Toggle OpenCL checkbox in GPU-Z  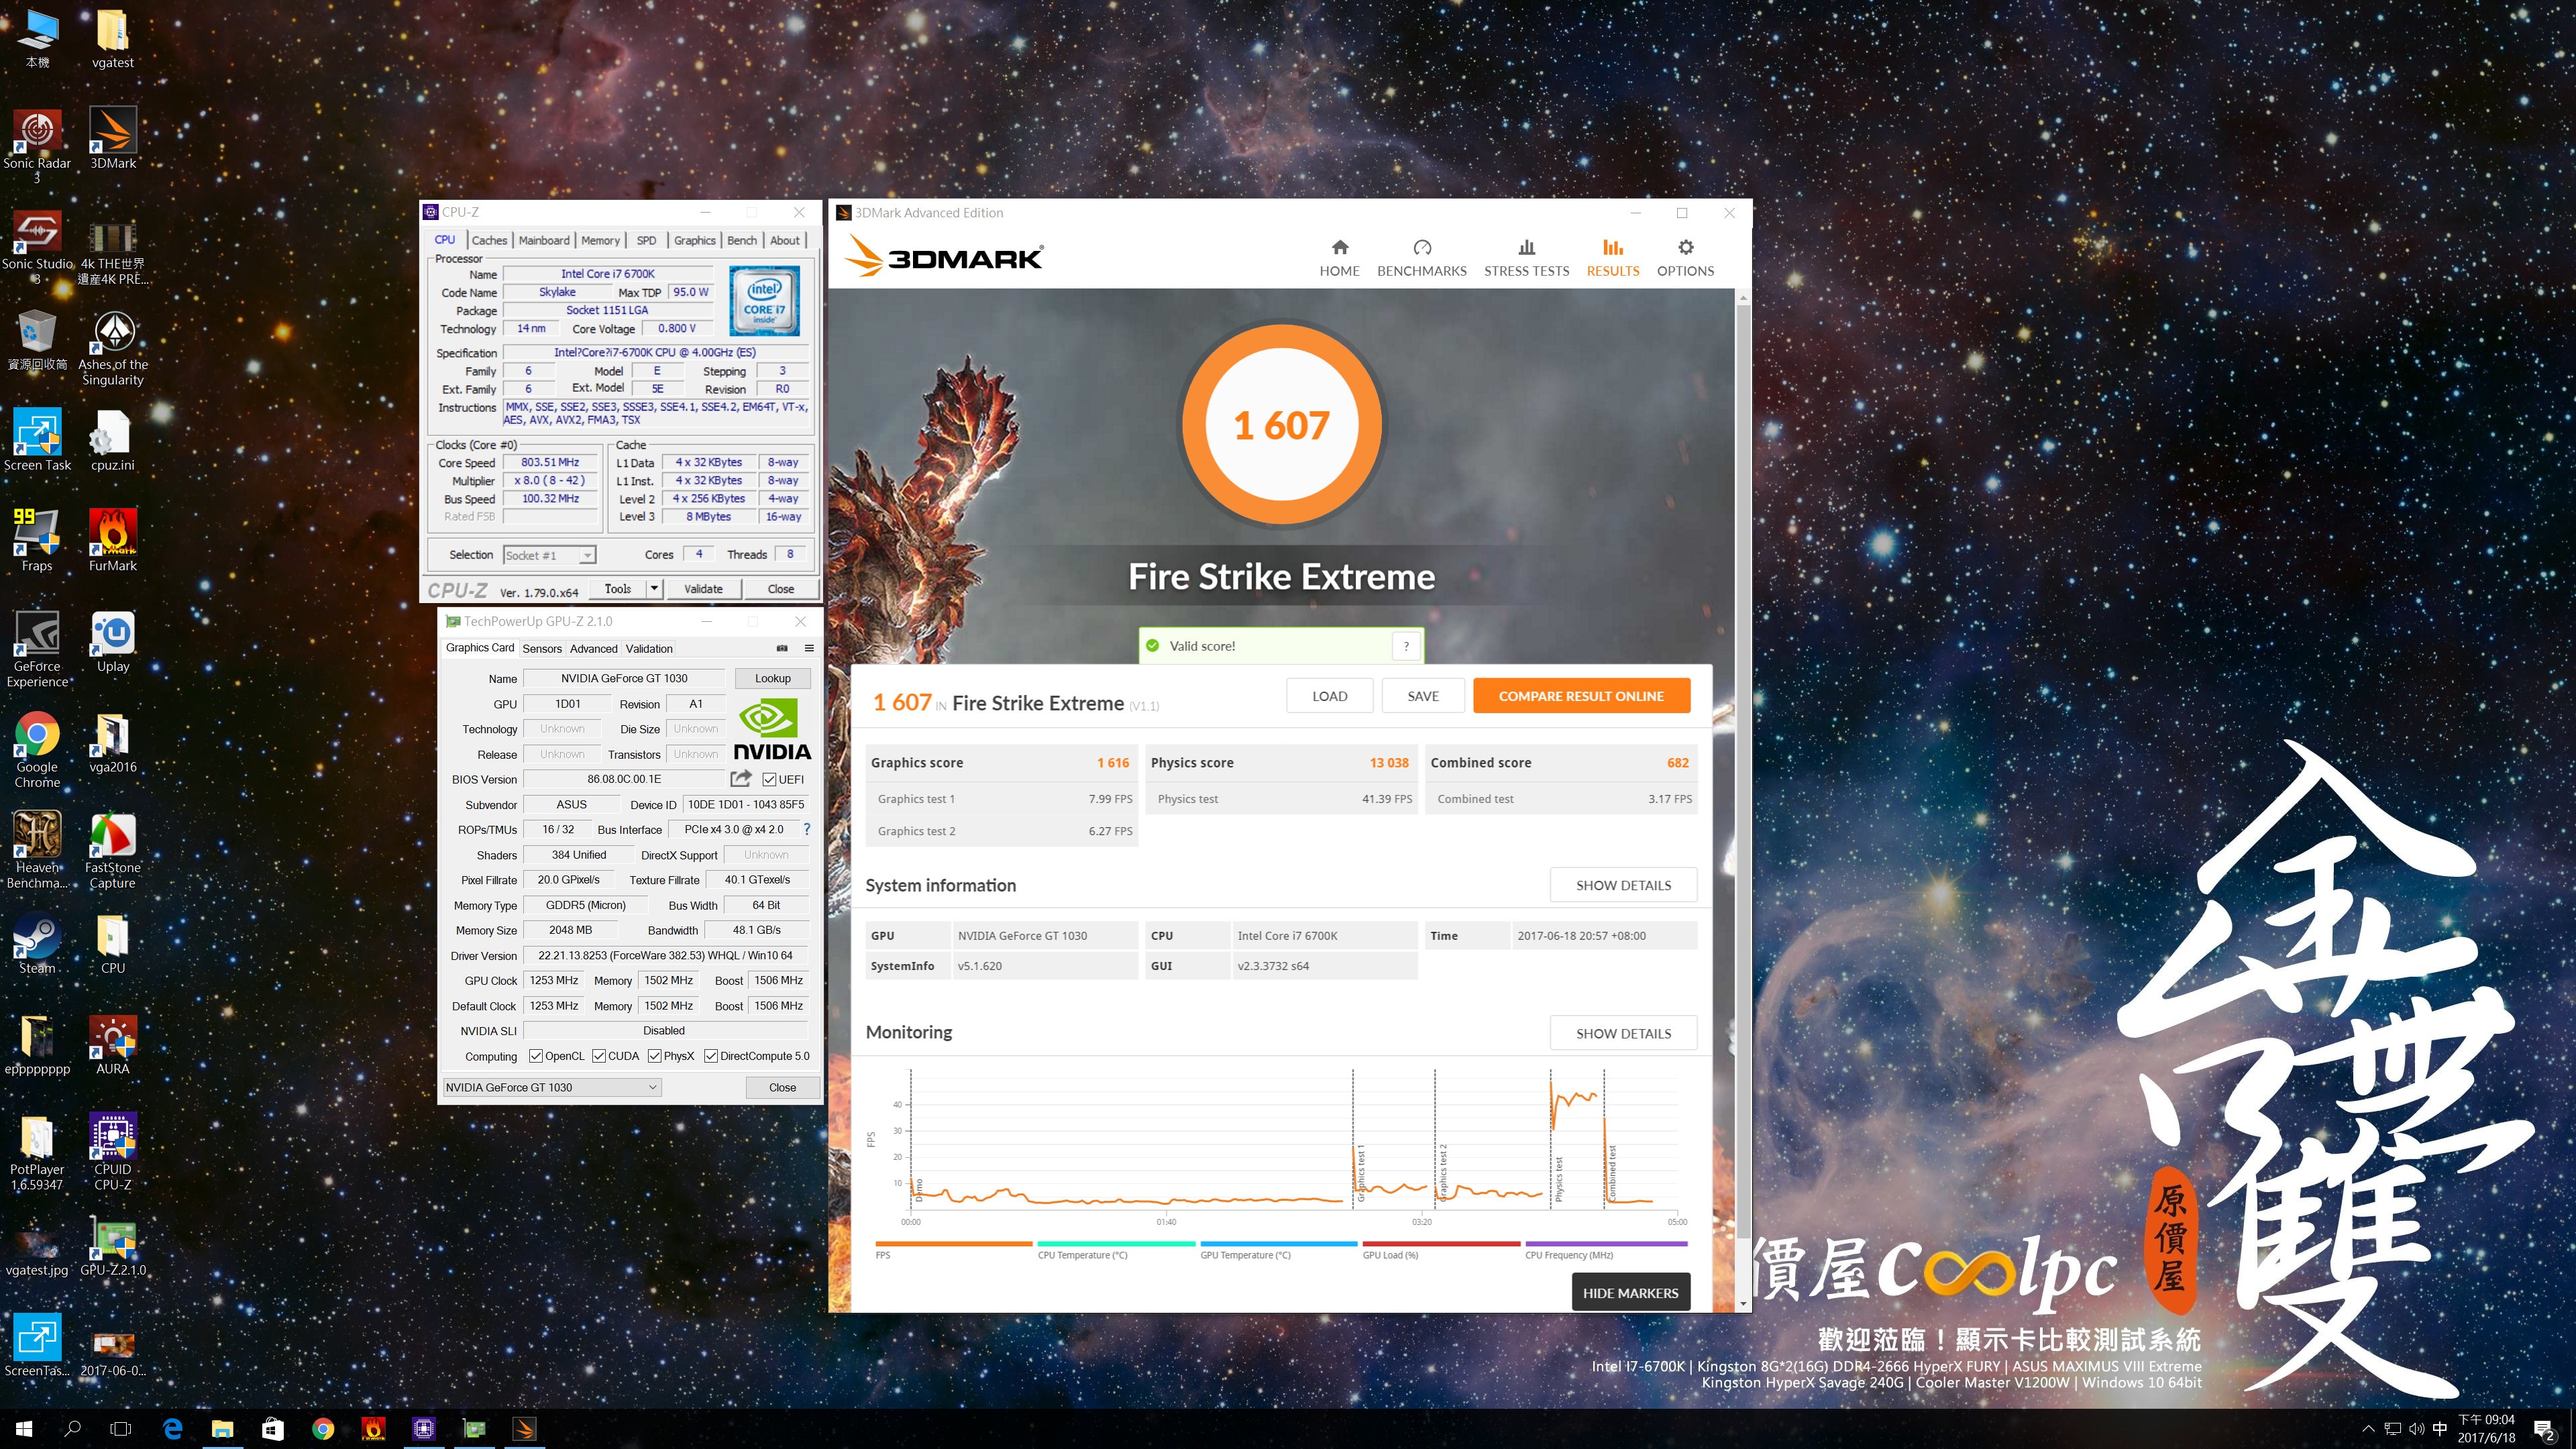point(536,1056)
